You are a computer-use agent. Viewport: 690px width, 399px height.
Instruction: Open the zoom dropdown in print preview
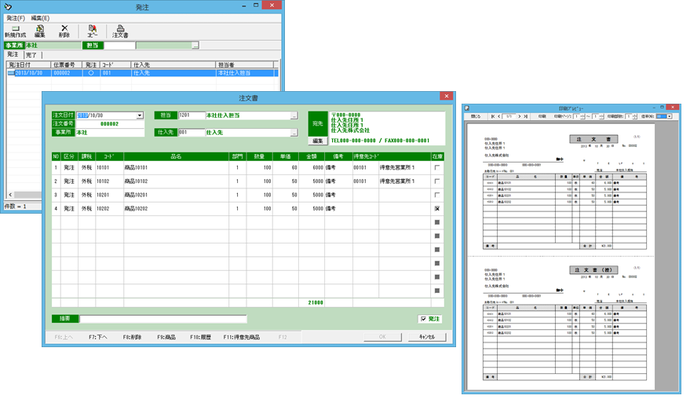(669, 117)
